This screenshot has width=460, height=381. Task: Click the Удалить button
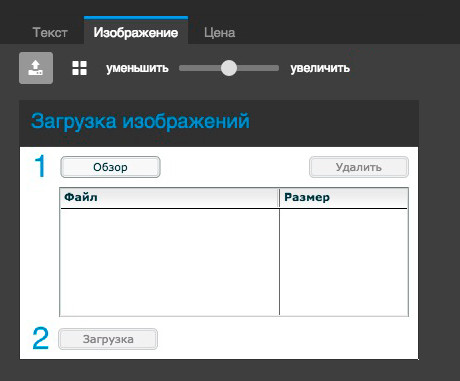click(359, 167)
